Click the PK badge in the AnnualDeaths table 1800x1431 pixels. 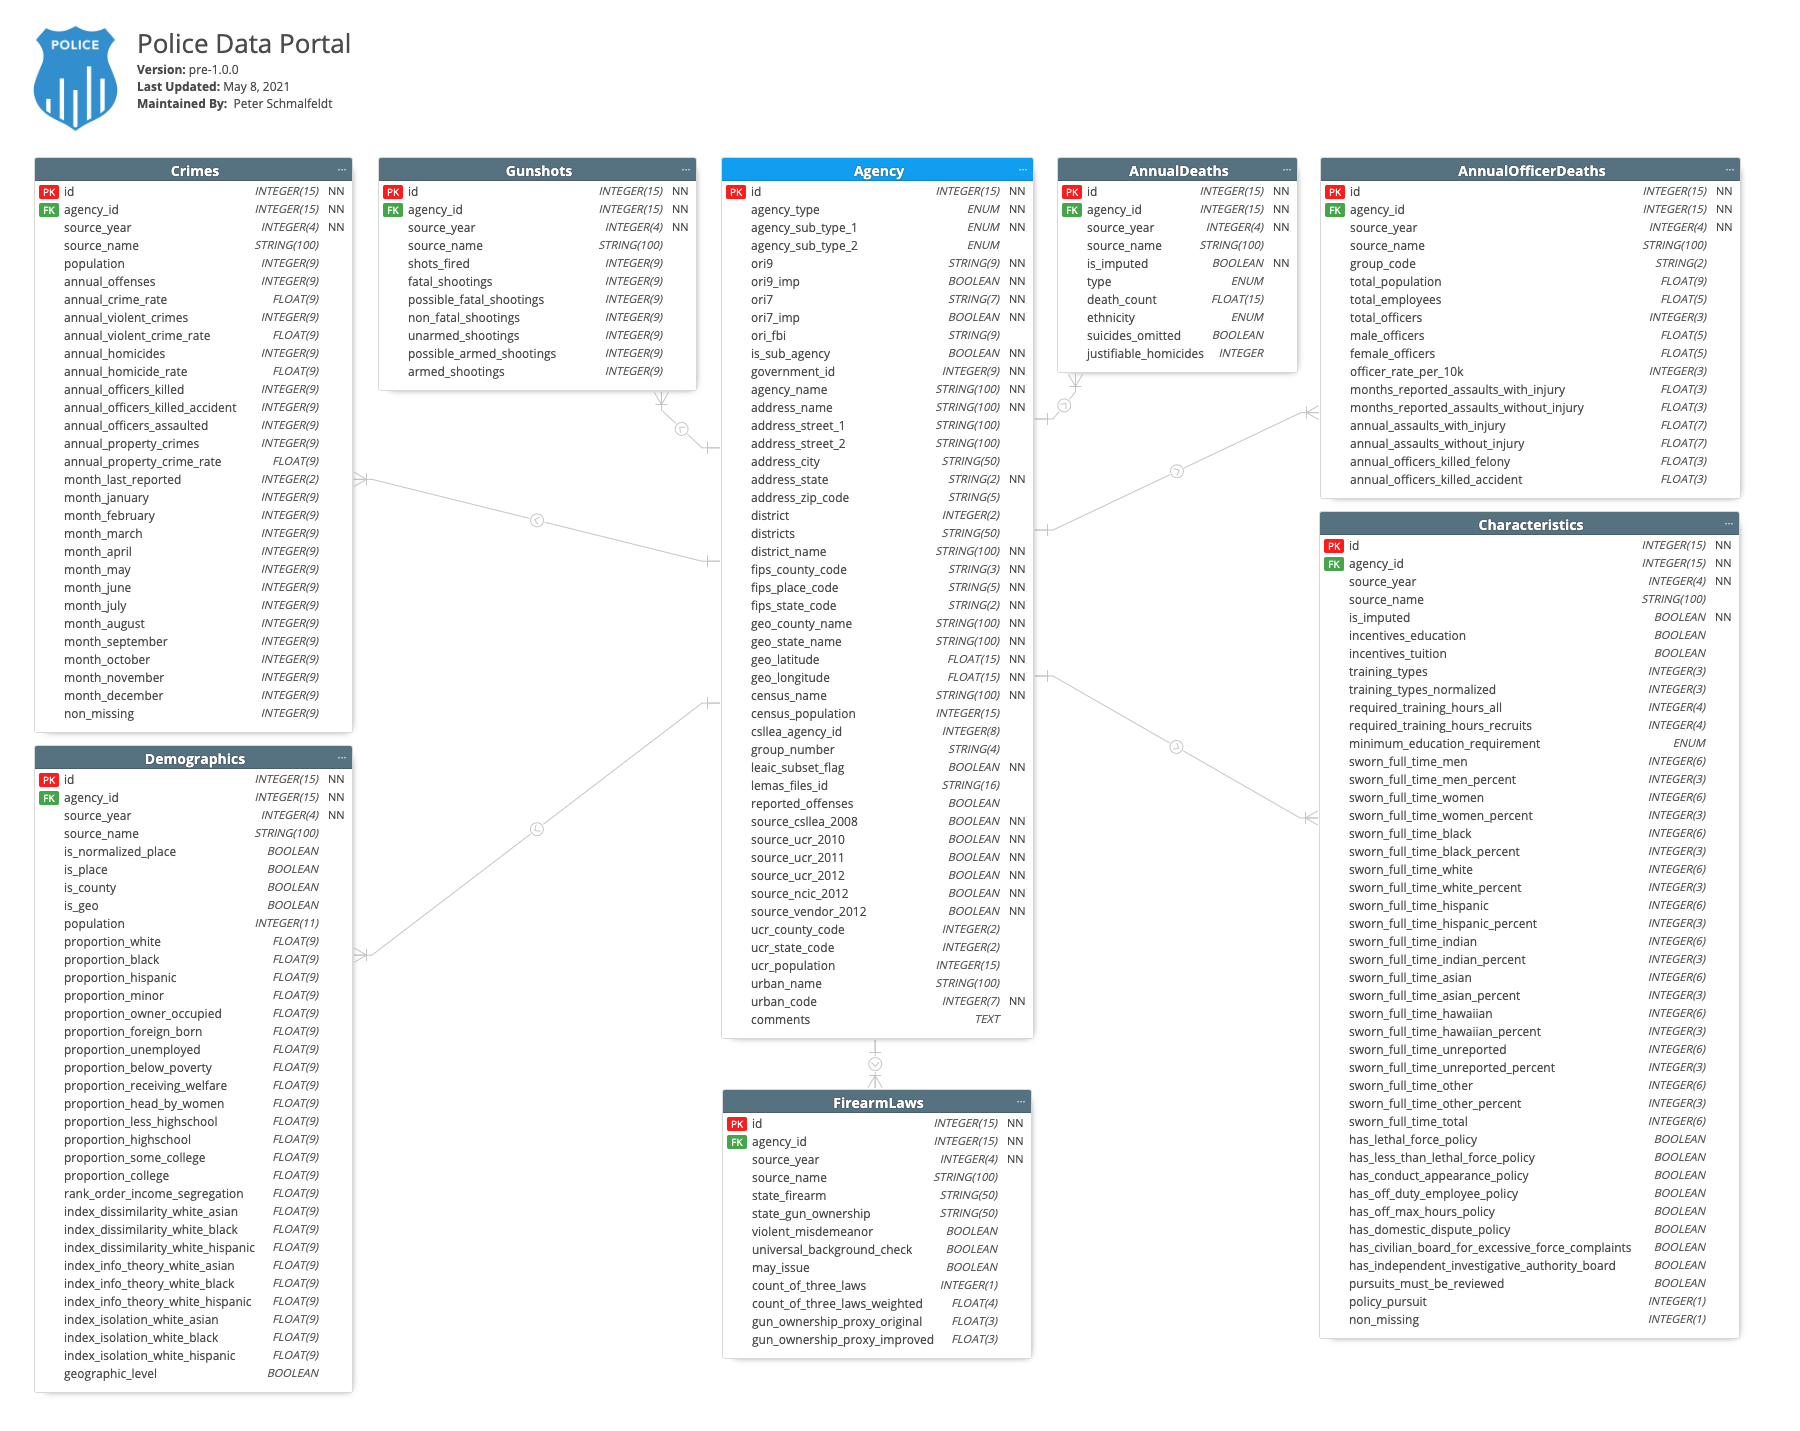[1072, 192]
